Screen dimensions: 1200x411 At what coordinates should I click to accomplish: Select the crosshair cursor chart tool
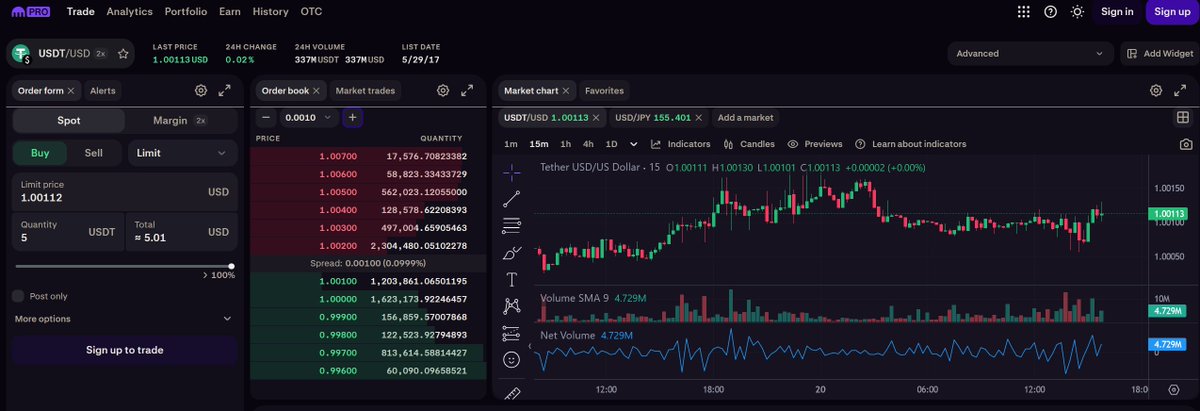coord(512,171)
